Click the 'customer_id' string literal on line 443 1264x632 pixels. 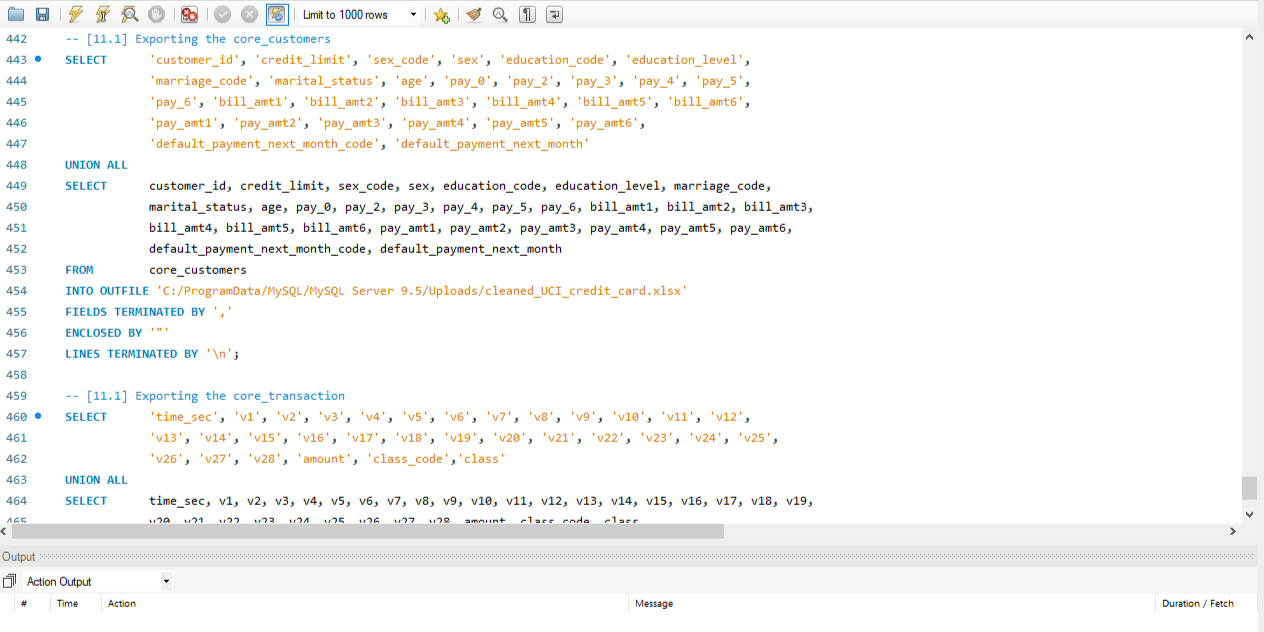tap(194, 60)
